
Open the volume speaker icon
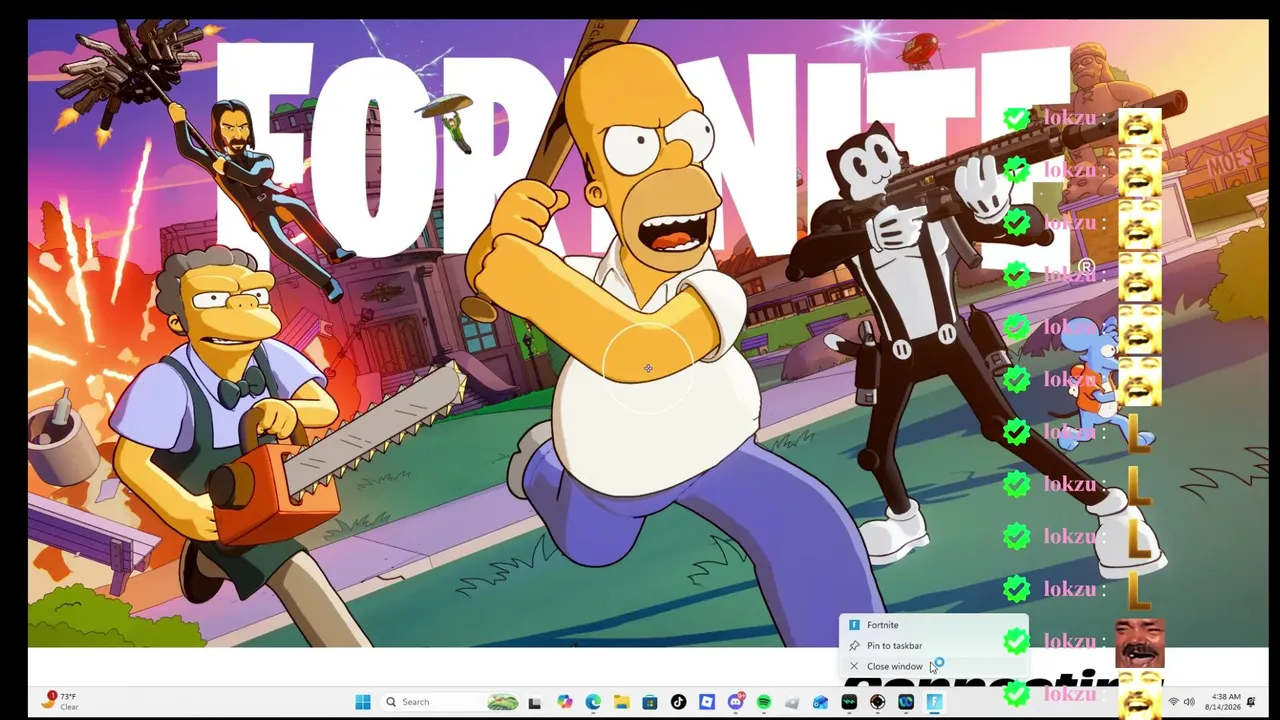(1189, 702)
